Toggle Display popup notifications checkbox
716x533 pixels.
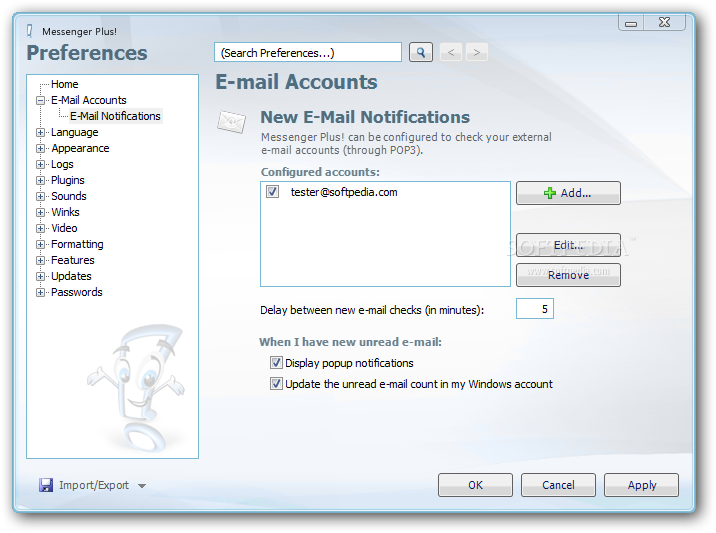pos(276,363)
